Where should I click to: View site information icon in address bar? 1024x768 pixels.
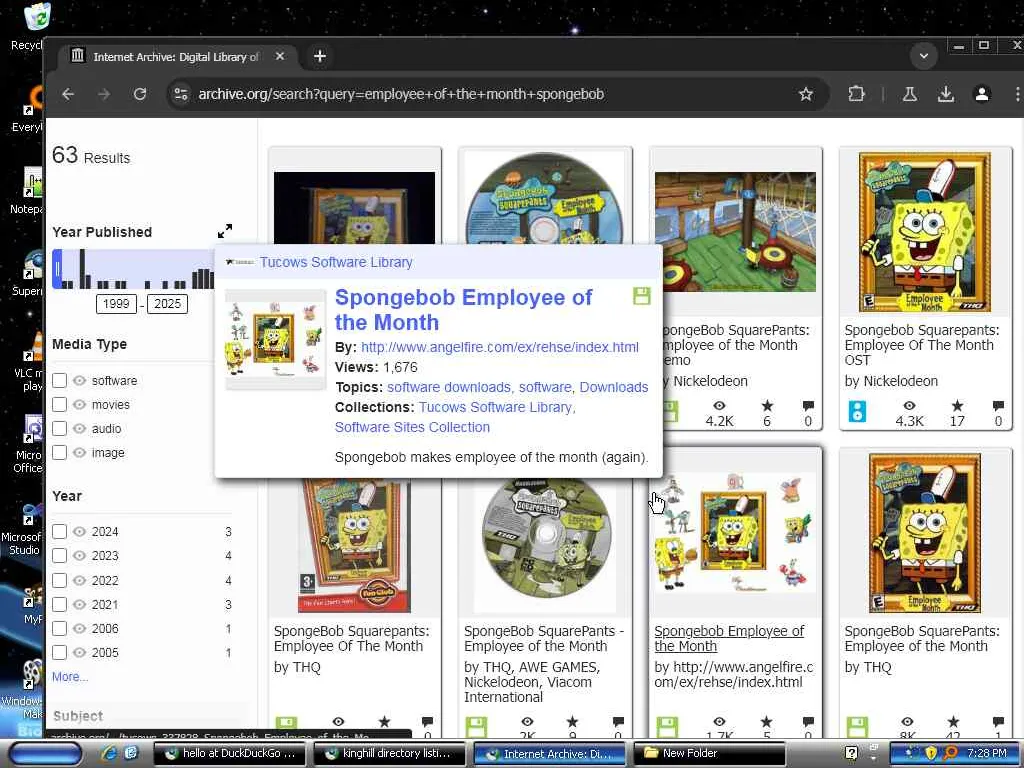pos(181,94)
